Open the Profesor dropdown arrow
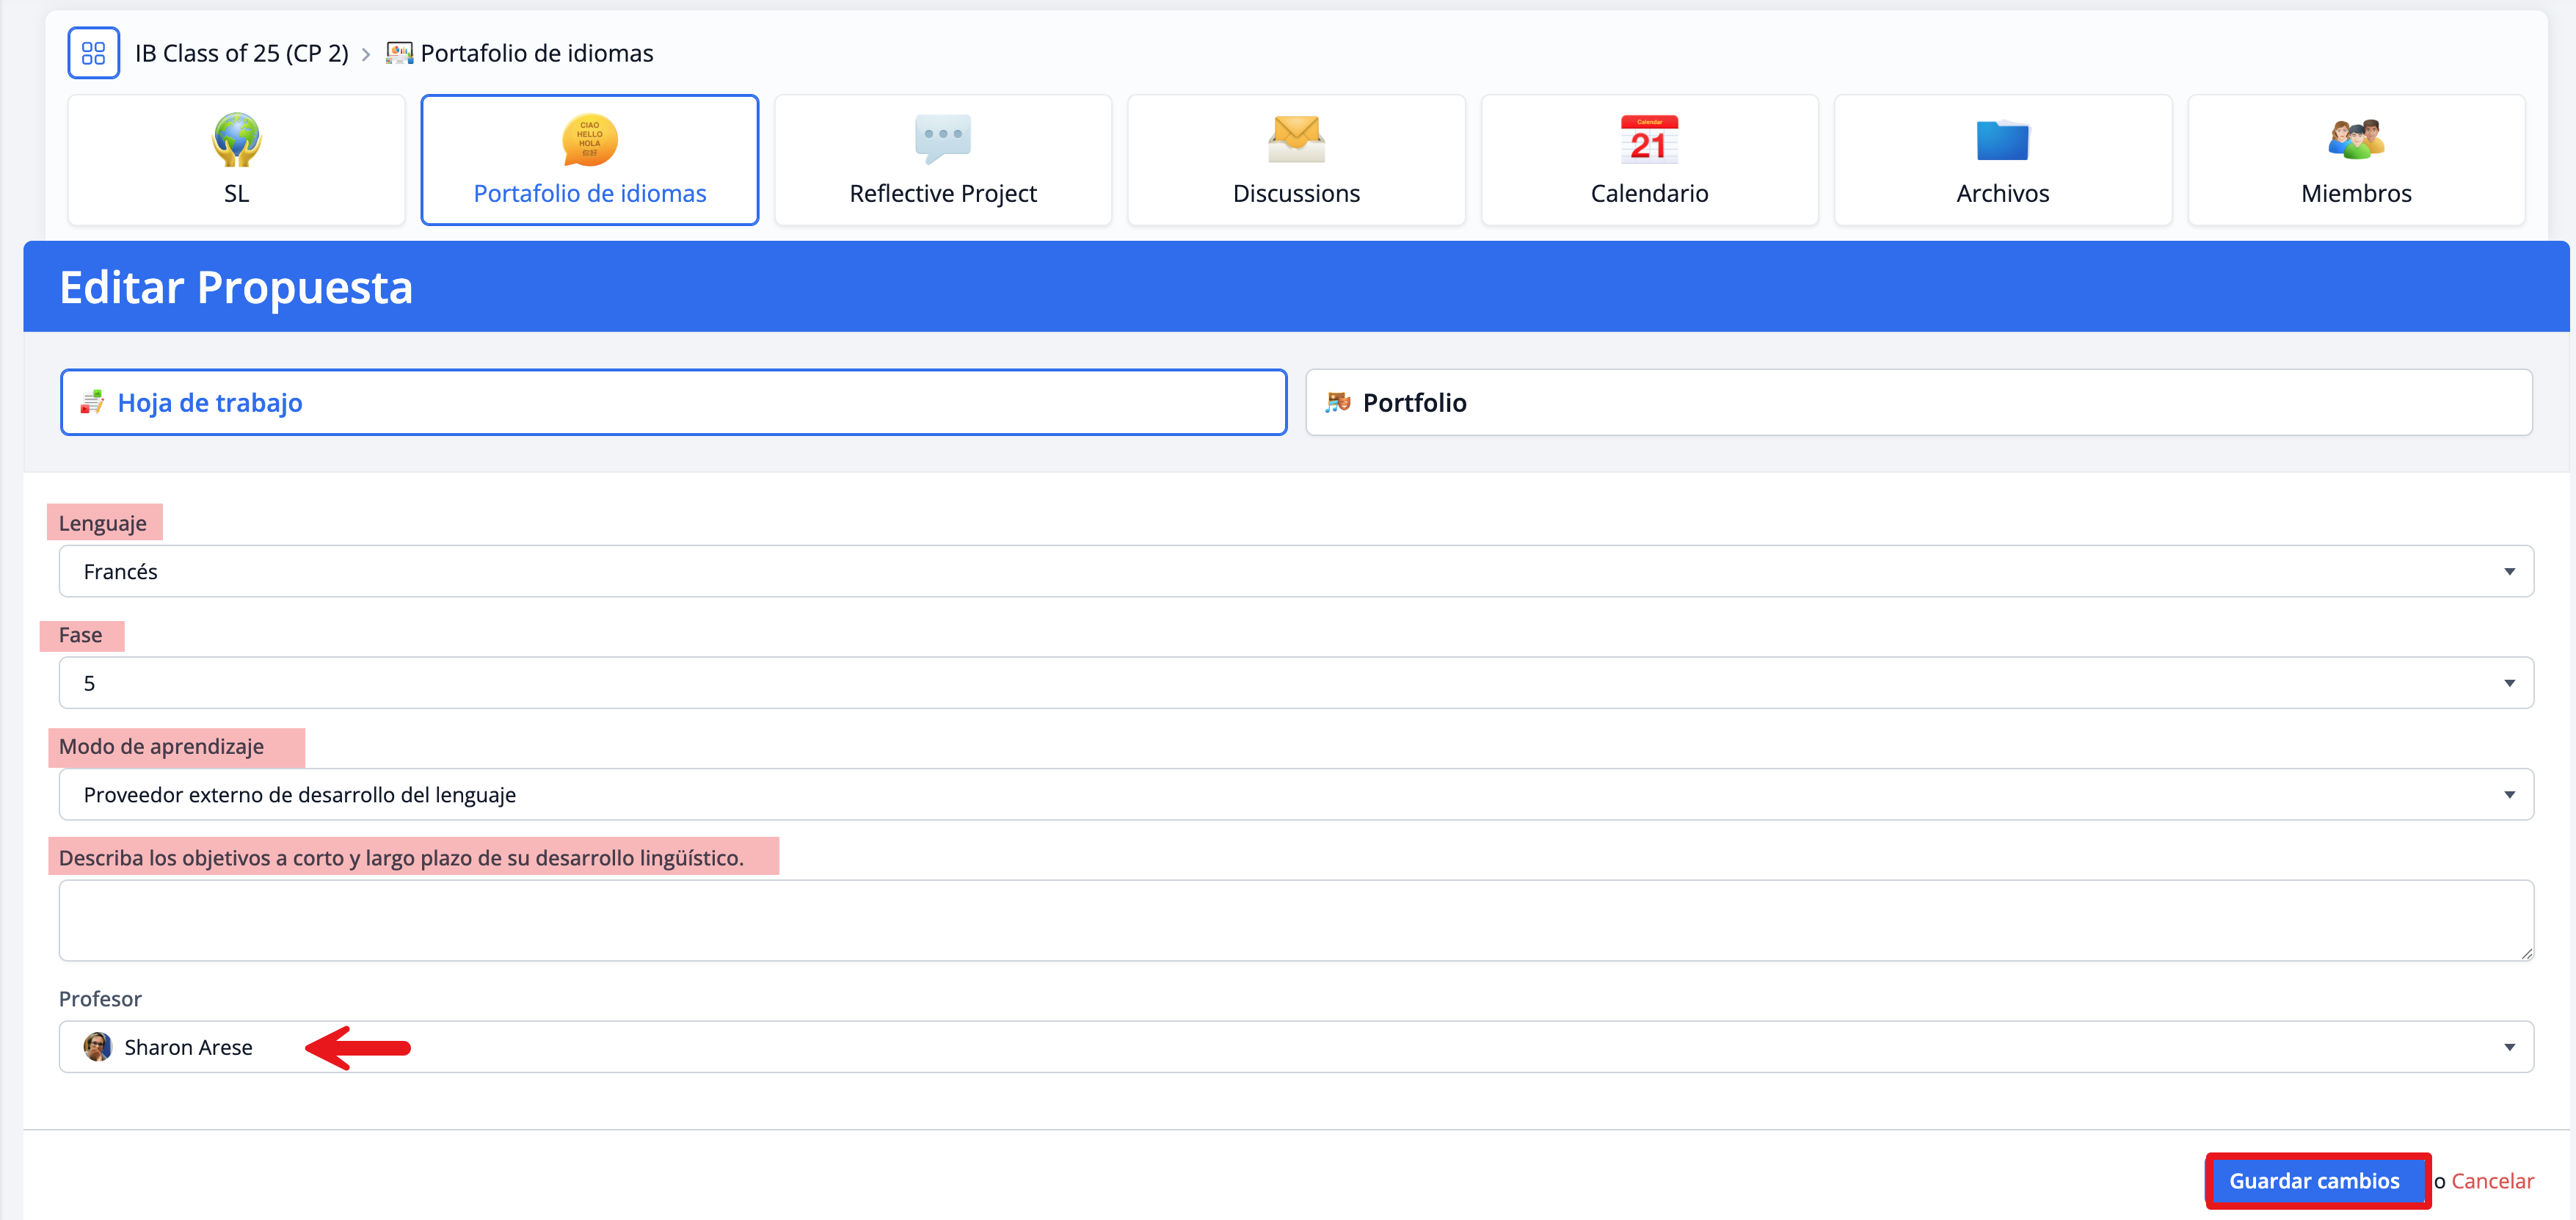This screenshot has height=1220, width=2576. click(2508, 1047)
